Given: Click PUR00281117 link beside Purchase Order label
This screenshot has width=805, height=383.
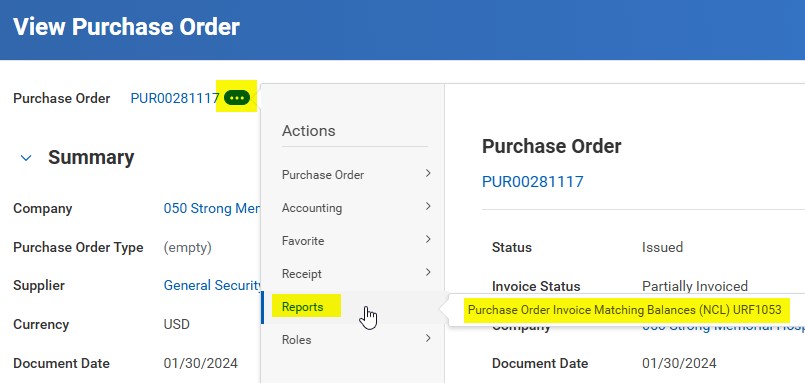Looking at the screenshot, I should (175, 98).
